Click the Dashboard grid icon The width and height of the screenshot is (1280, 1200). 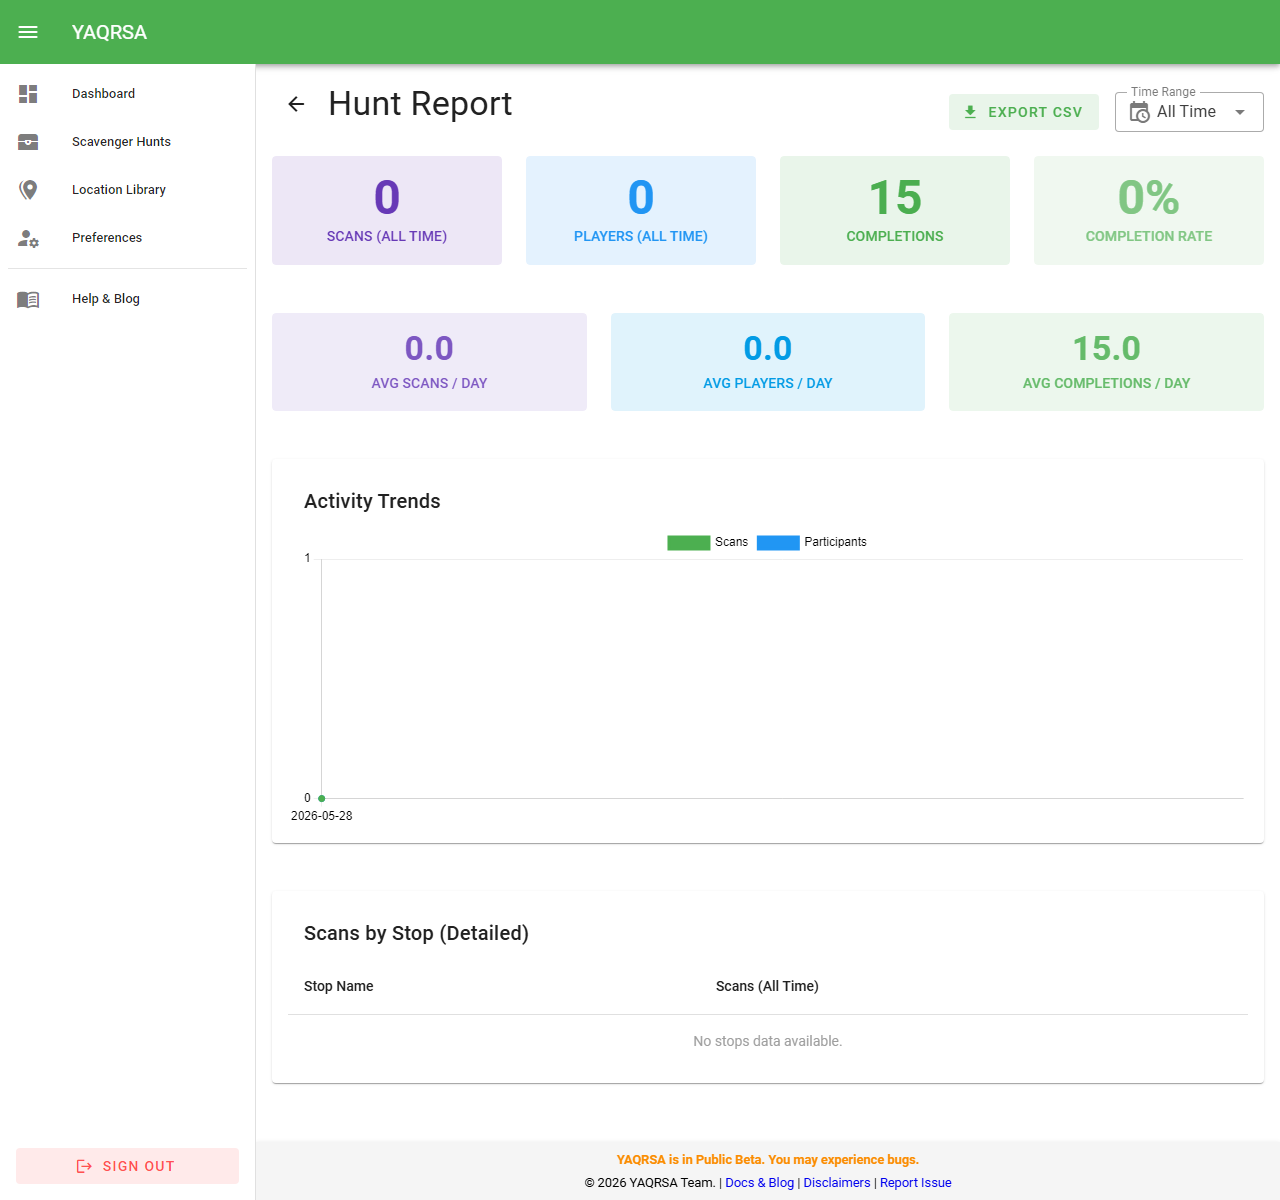28,93
